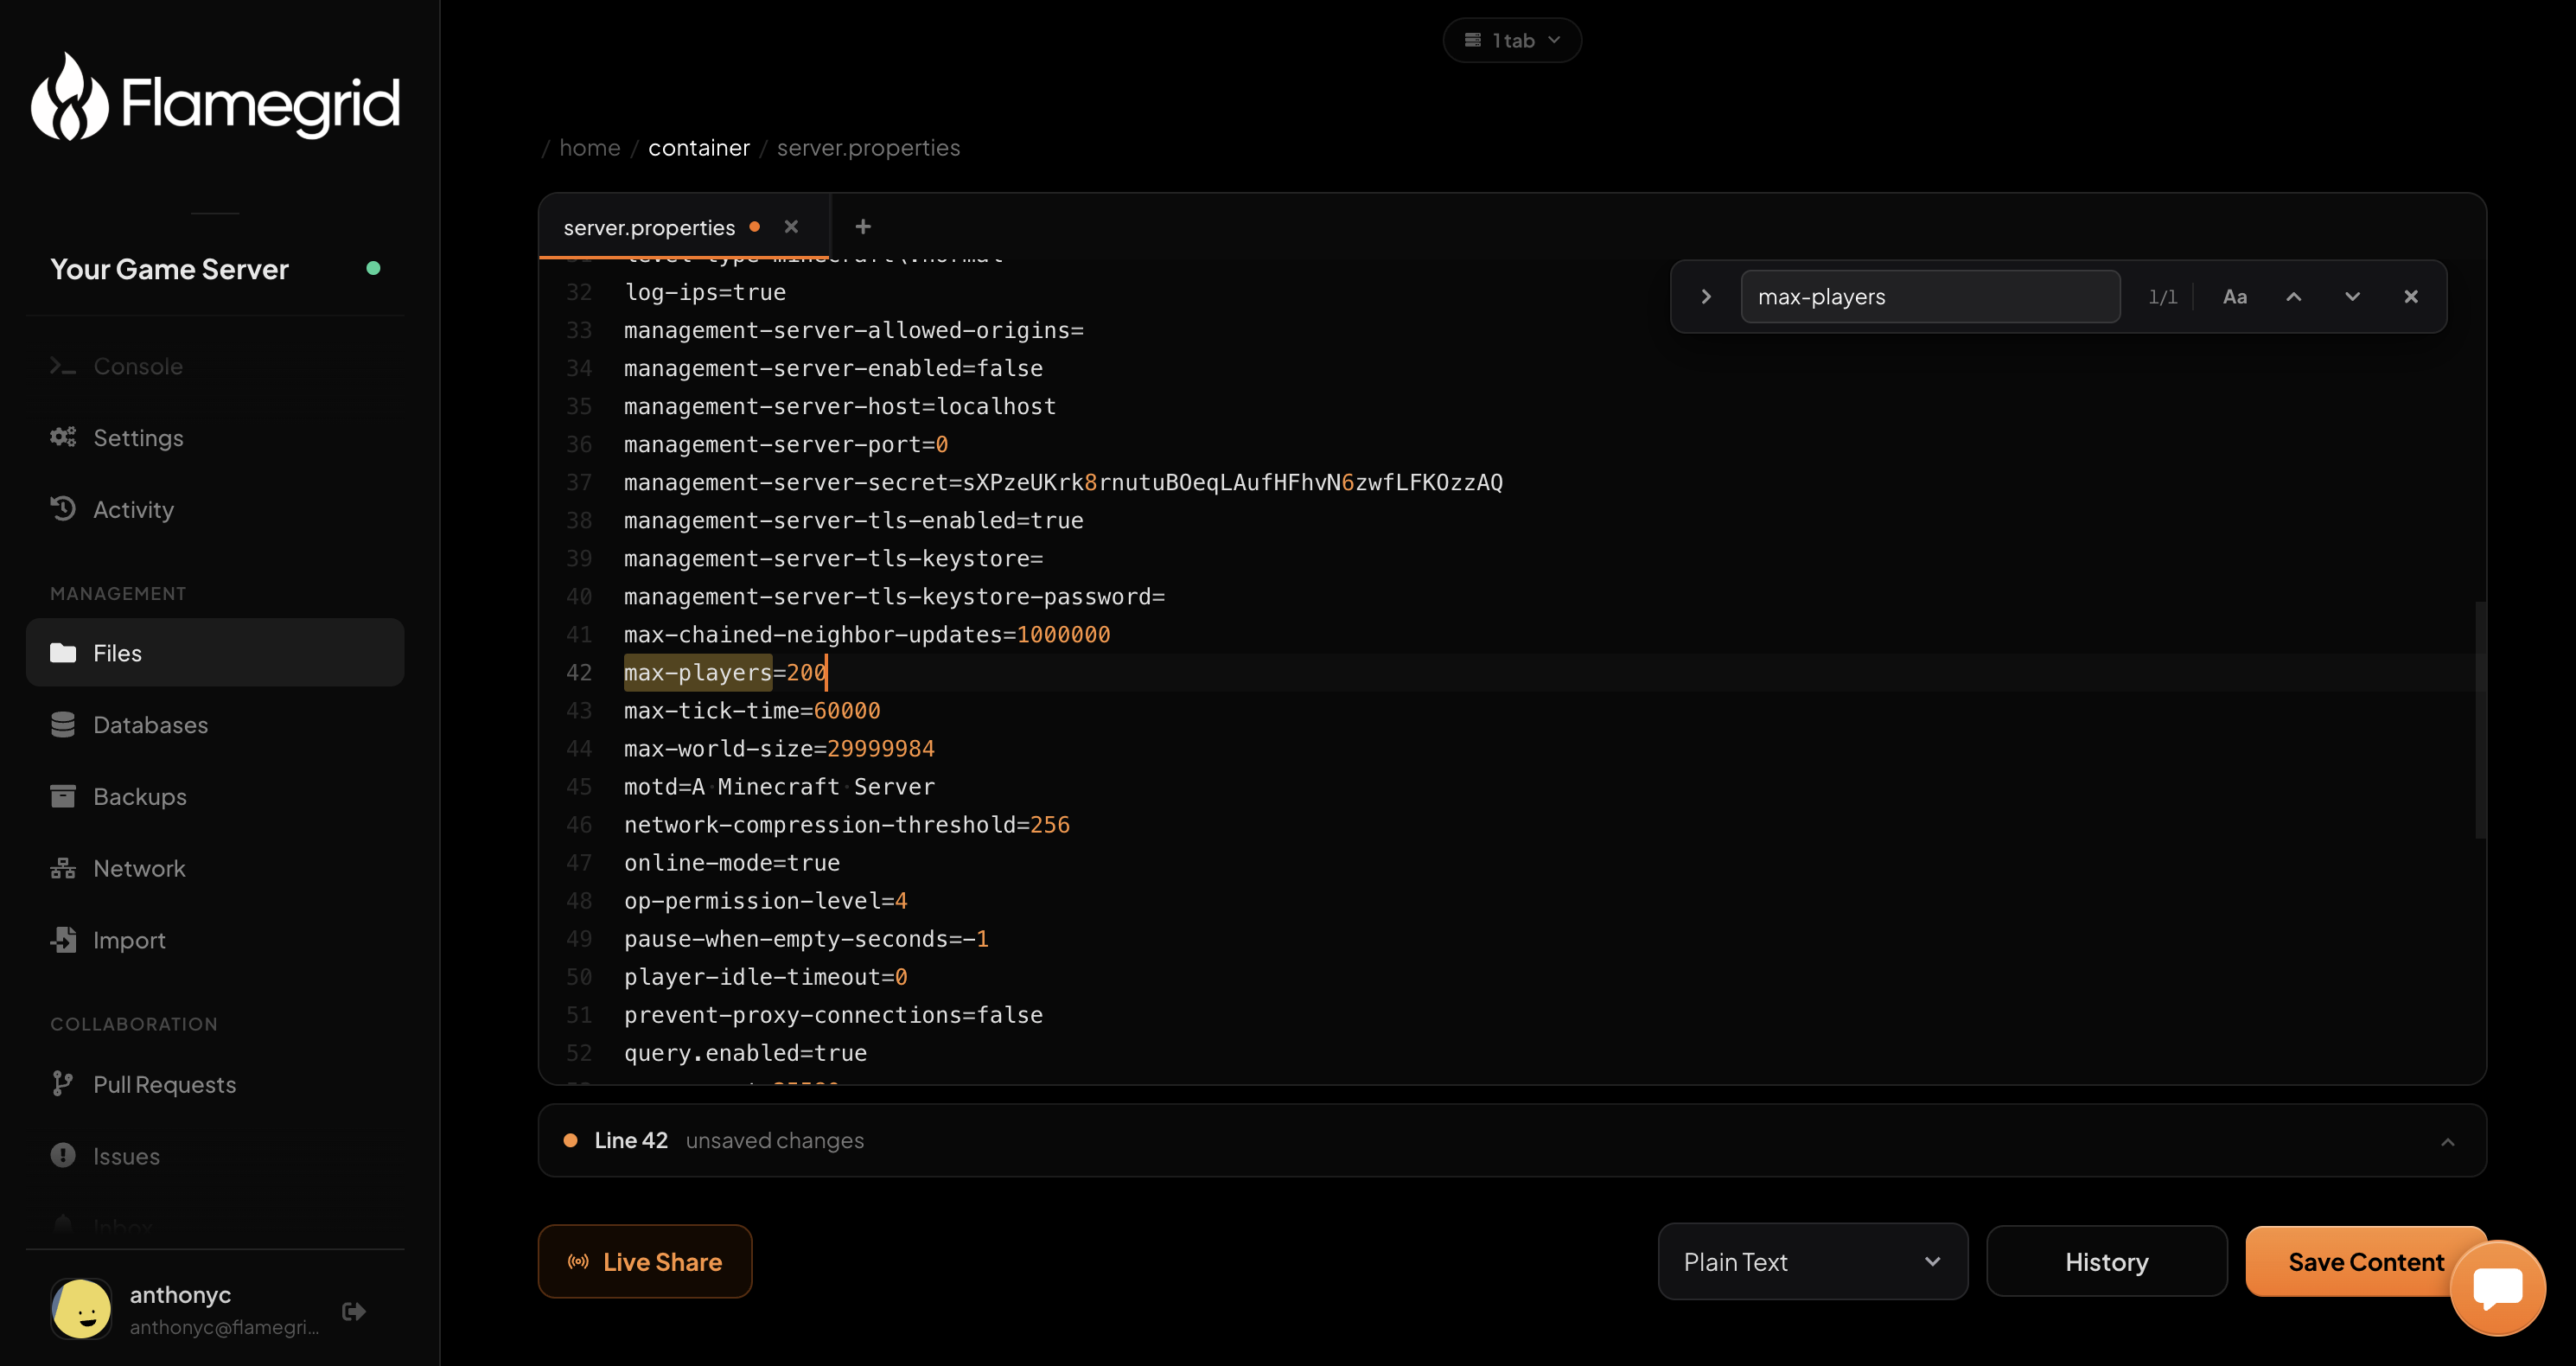This screenshot has height=1366, width=2576.
Task: Jump to next search match
Action: [x=2352, y=297]
